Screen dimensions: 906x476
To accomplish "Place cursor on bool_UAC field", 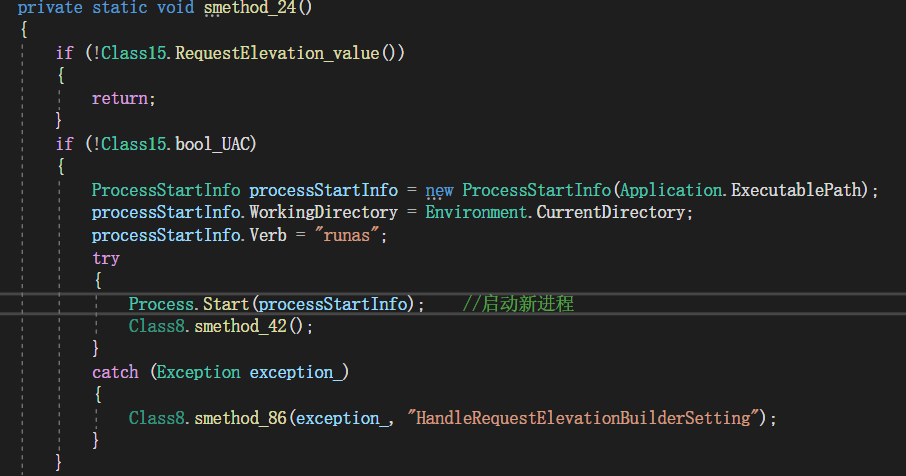I will (x=212, y=144).
